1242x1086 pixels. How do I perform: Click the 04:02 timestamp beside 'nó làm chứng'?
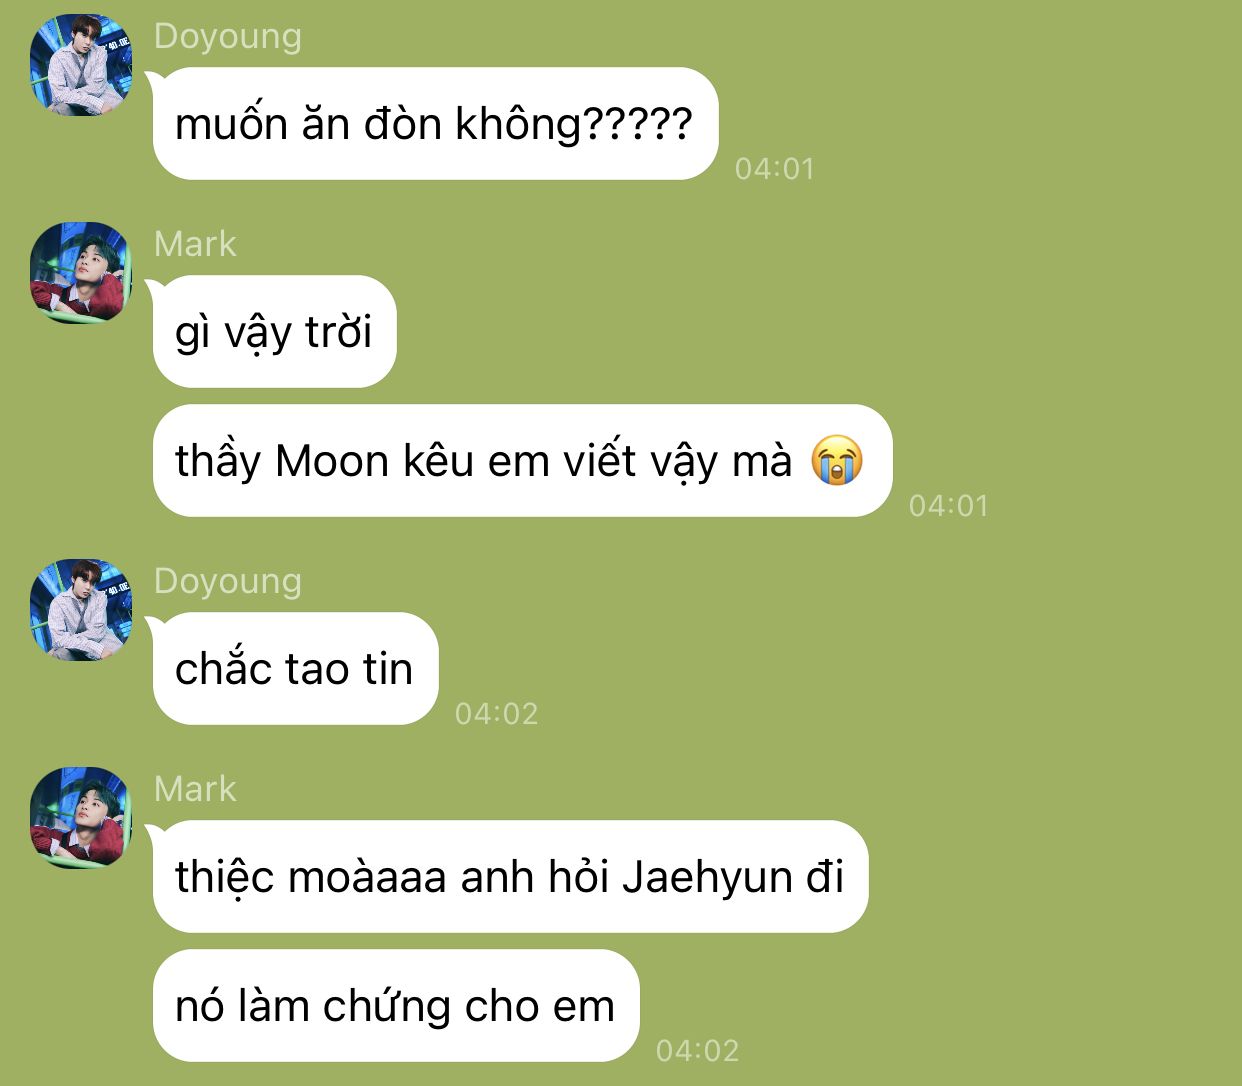[698, 1050]
